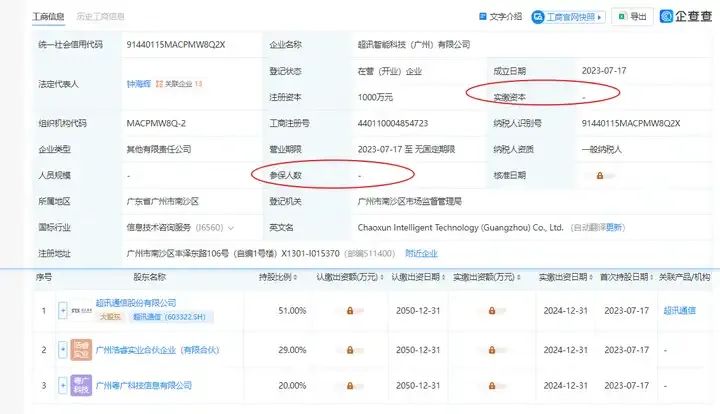Screen dimensions: 720x414
Task: Open stock tag 超讯通信 (603322.SH)
Action: (169, 317)
